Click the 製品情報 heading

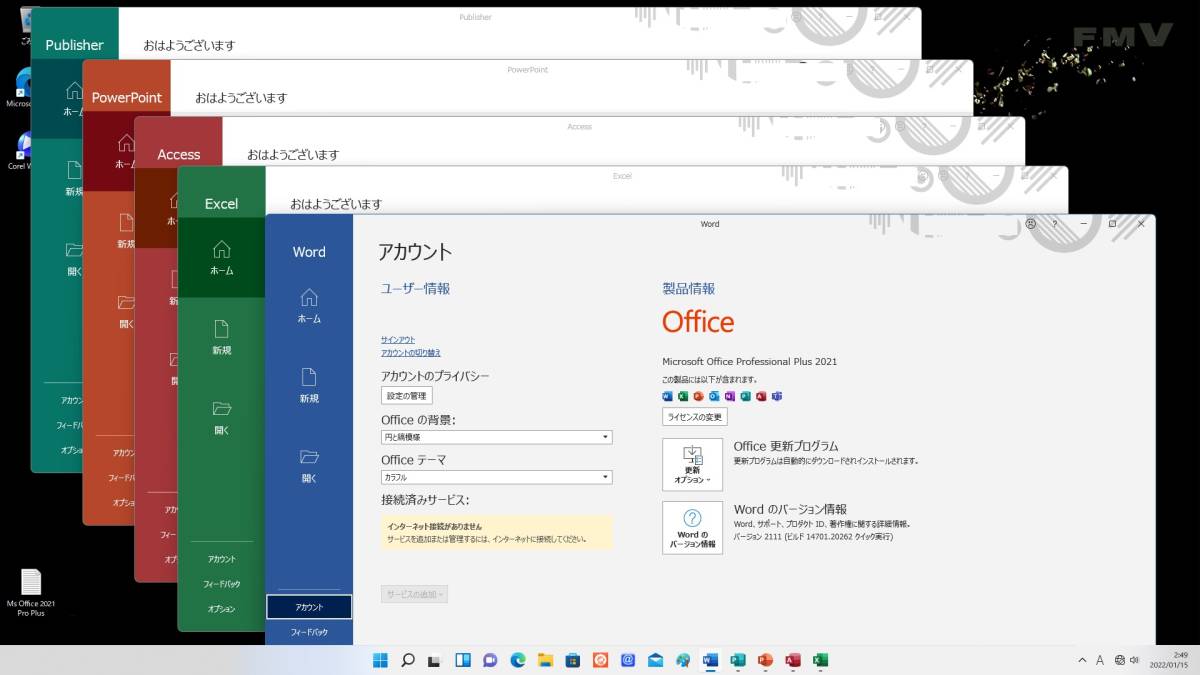[x=689, y=289]
